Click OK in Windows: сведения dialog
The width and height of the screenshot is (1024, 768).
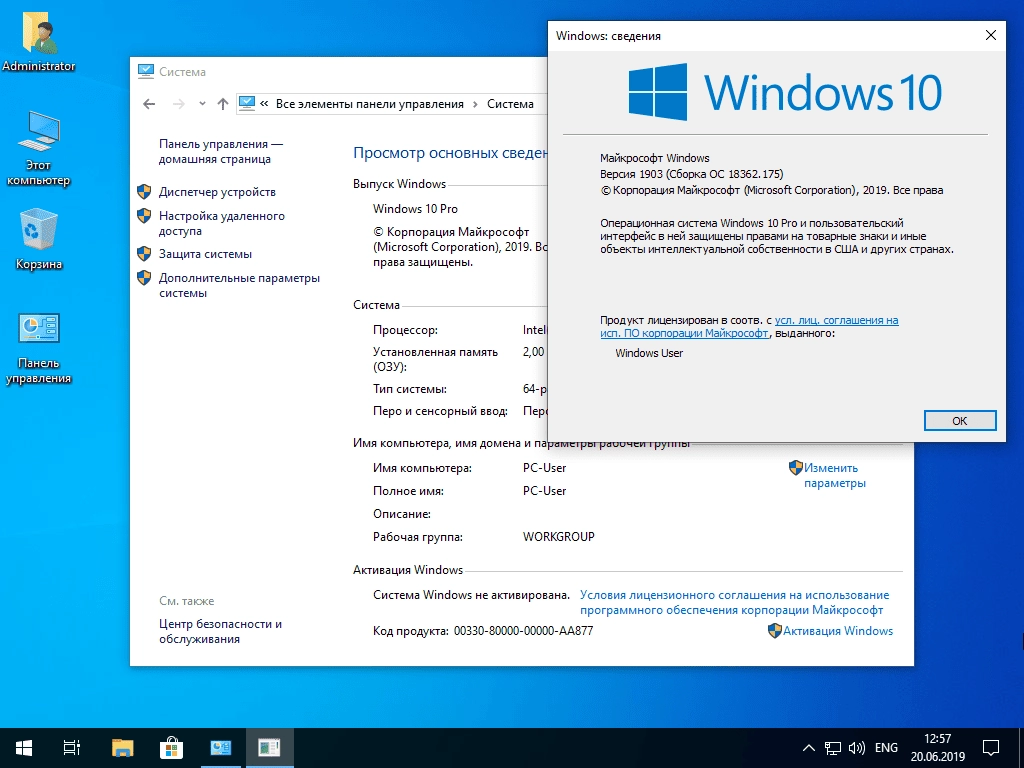[x=959, y=421]
